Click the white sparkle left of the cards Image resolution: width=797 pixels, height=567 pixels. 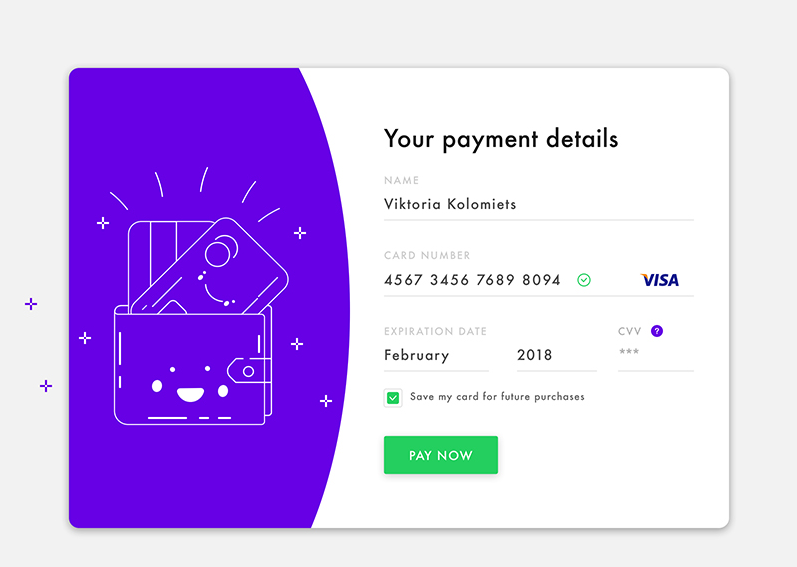[x=103, y=223]
